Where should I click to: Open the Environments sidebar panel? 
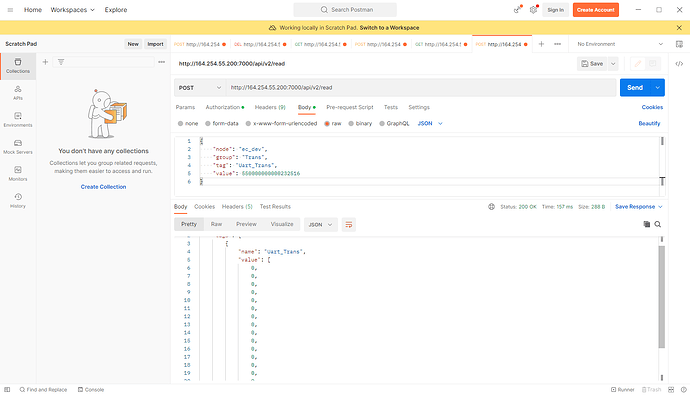tap(18, 120)
